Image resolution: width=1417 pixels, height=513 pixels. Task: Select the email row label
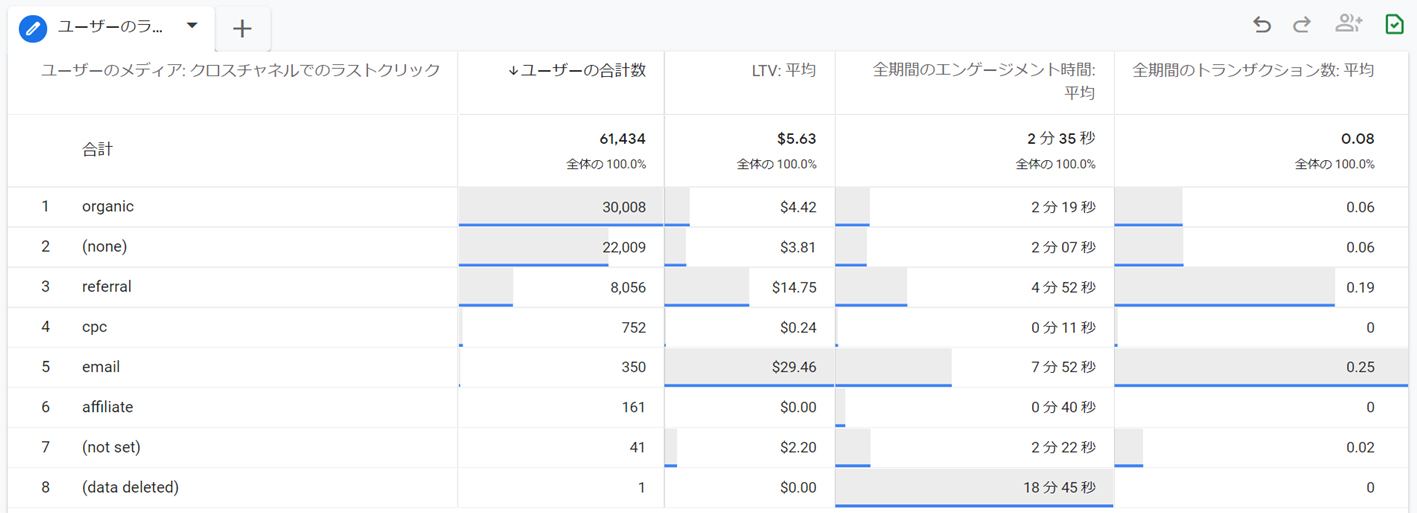click(101, 367)
